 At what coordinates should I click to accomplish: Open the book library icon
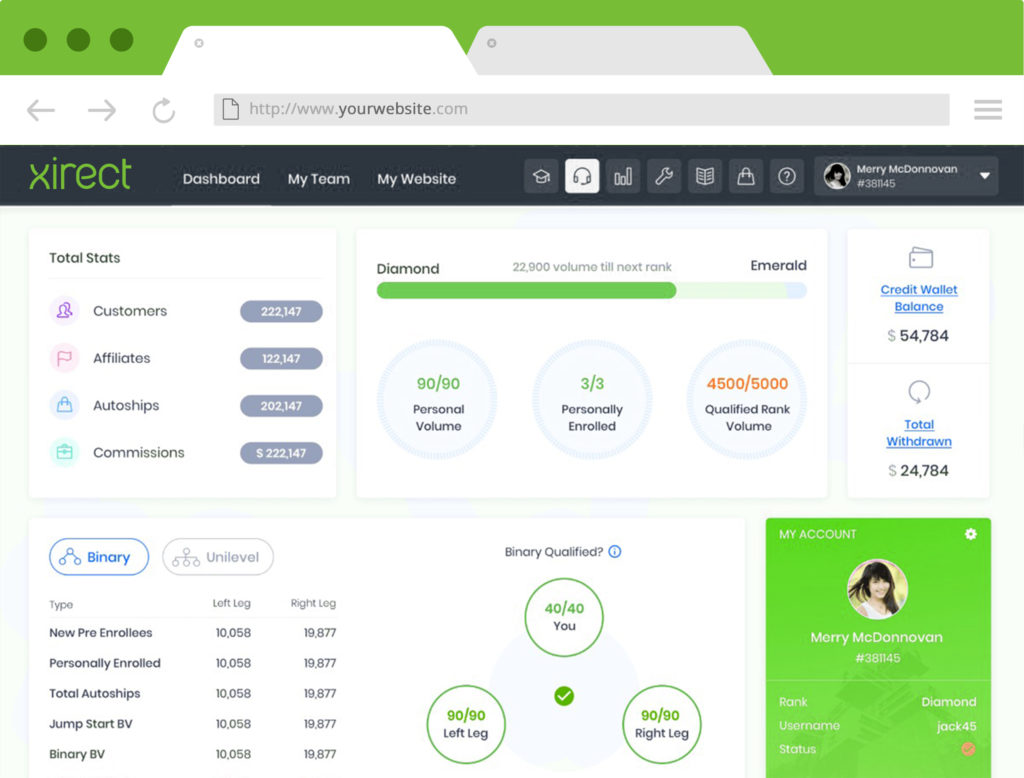point(705,176)
